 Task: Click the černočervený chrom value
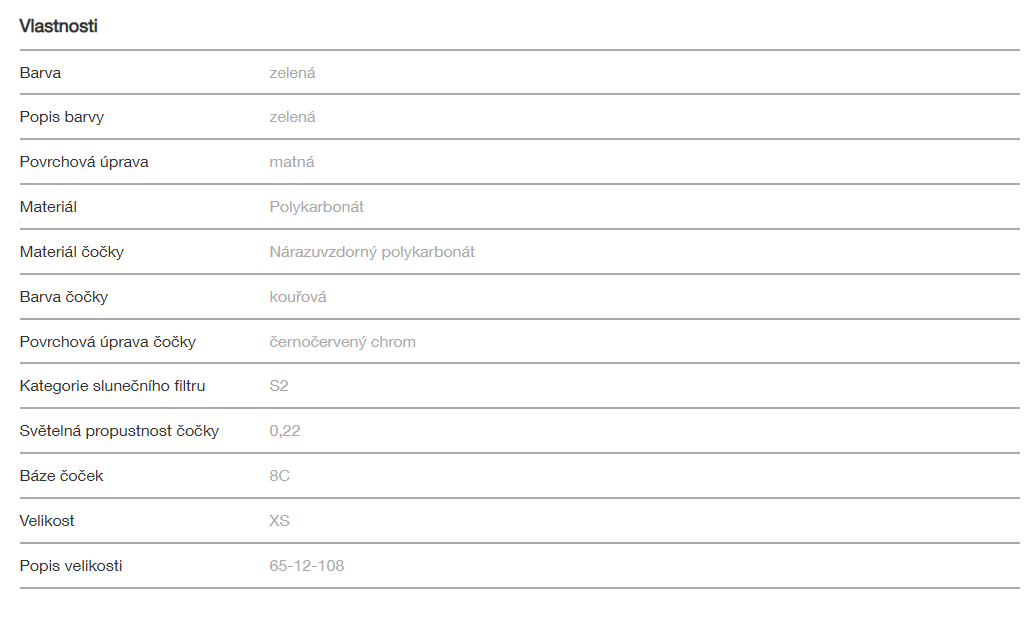coord(342,342)
